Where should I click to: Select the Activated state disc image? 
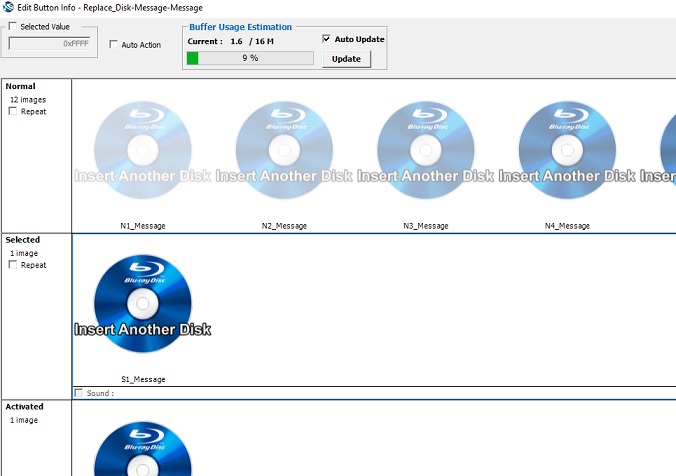(143, 448)
